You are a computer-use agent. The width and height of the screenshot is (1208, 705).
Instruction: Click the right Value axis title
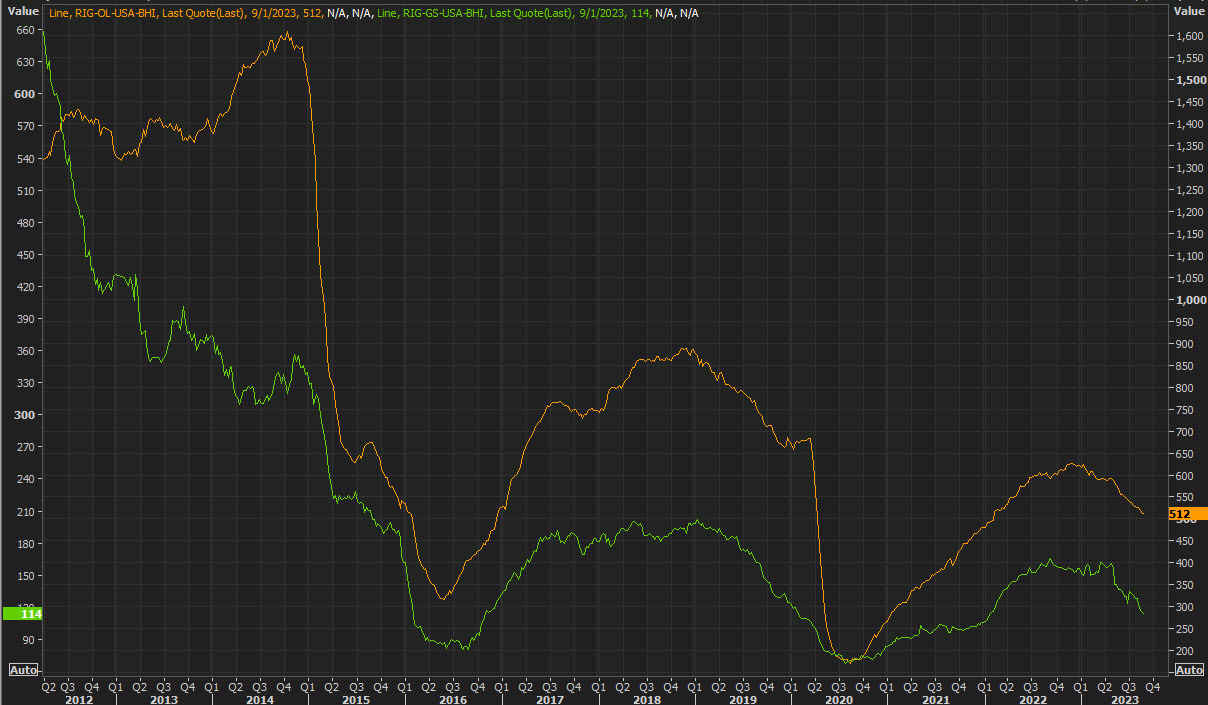tap(1189, 12)
